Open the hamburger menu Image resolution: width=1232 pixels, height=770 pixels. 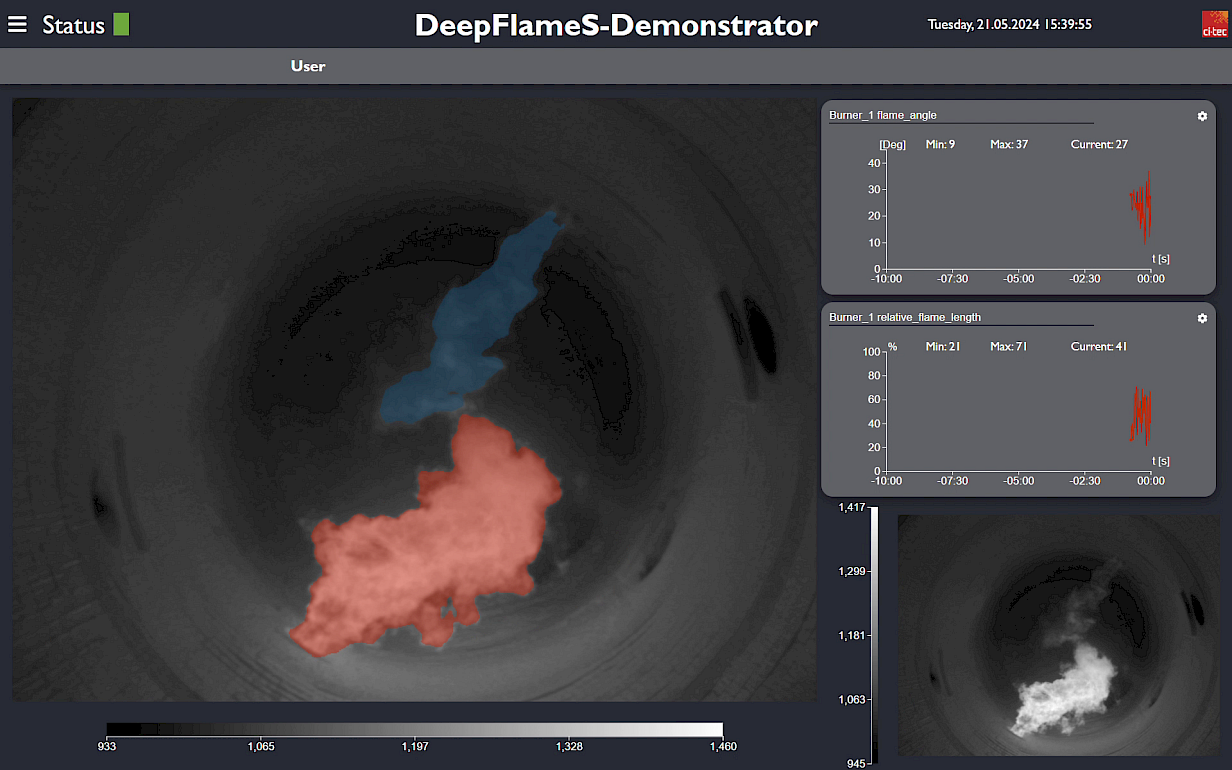[x=17, y=24]
